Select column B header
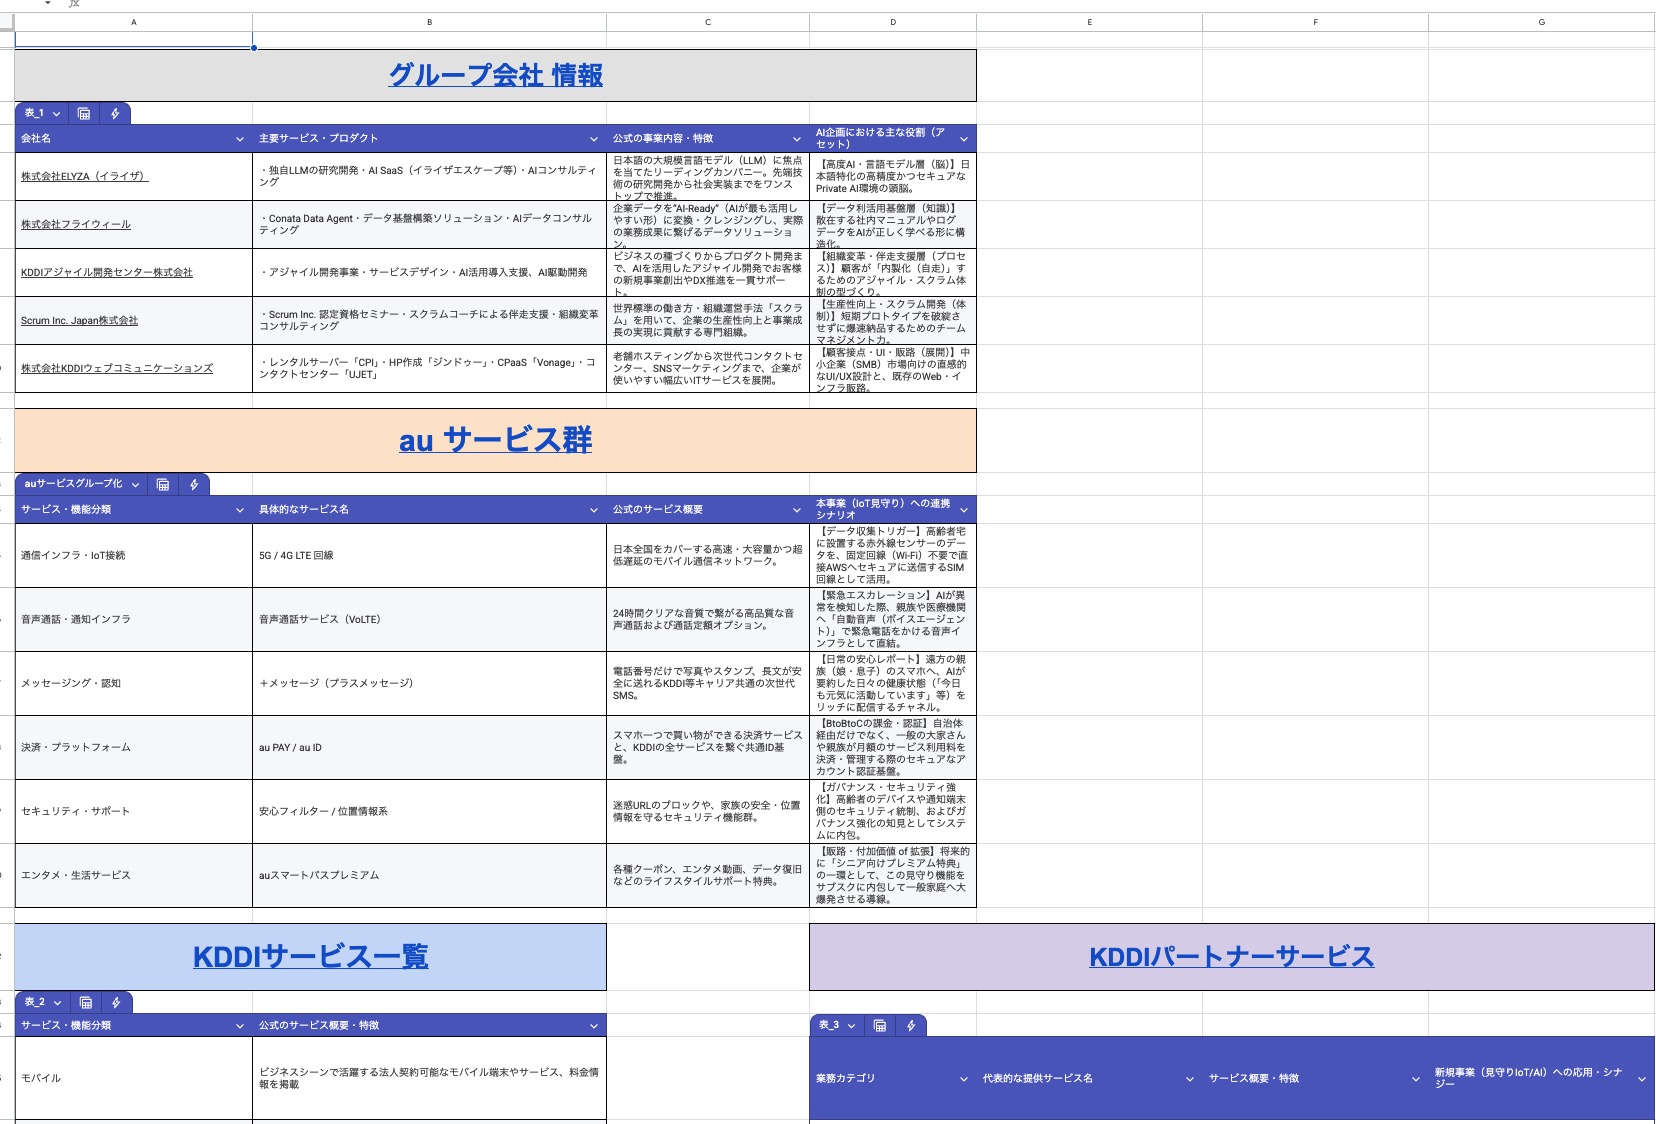 point(430,22)
